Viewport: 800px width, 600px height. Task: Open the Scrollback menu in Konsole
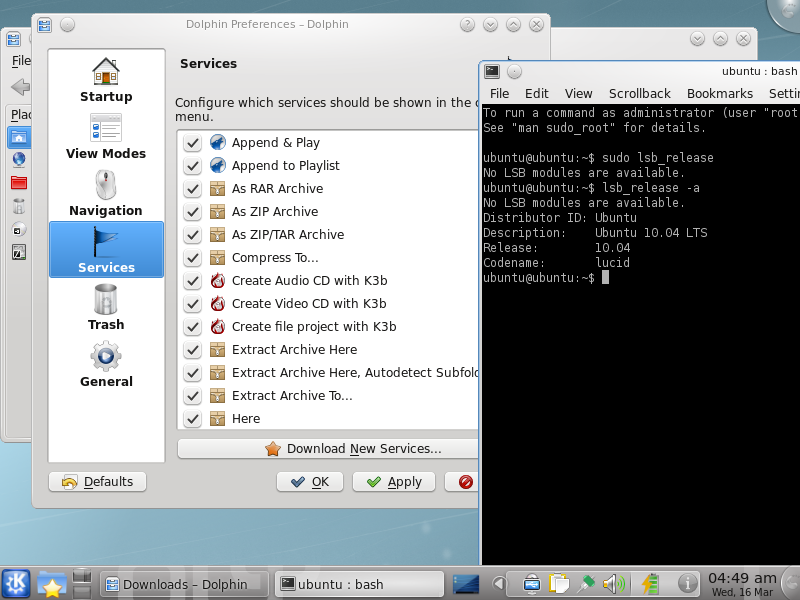tap(639, 93)
